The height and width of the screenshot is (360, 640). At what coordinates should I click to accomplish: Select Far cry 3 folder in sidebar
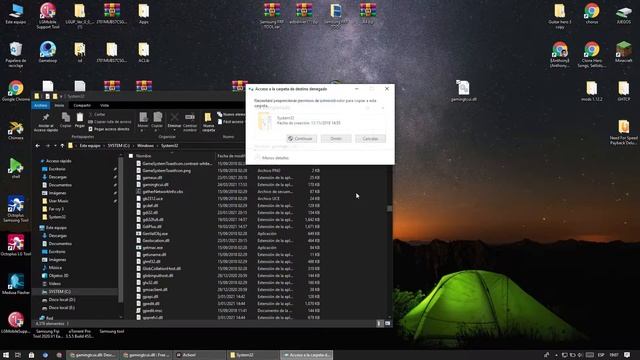pyautogui.click(x=56, y=209)
